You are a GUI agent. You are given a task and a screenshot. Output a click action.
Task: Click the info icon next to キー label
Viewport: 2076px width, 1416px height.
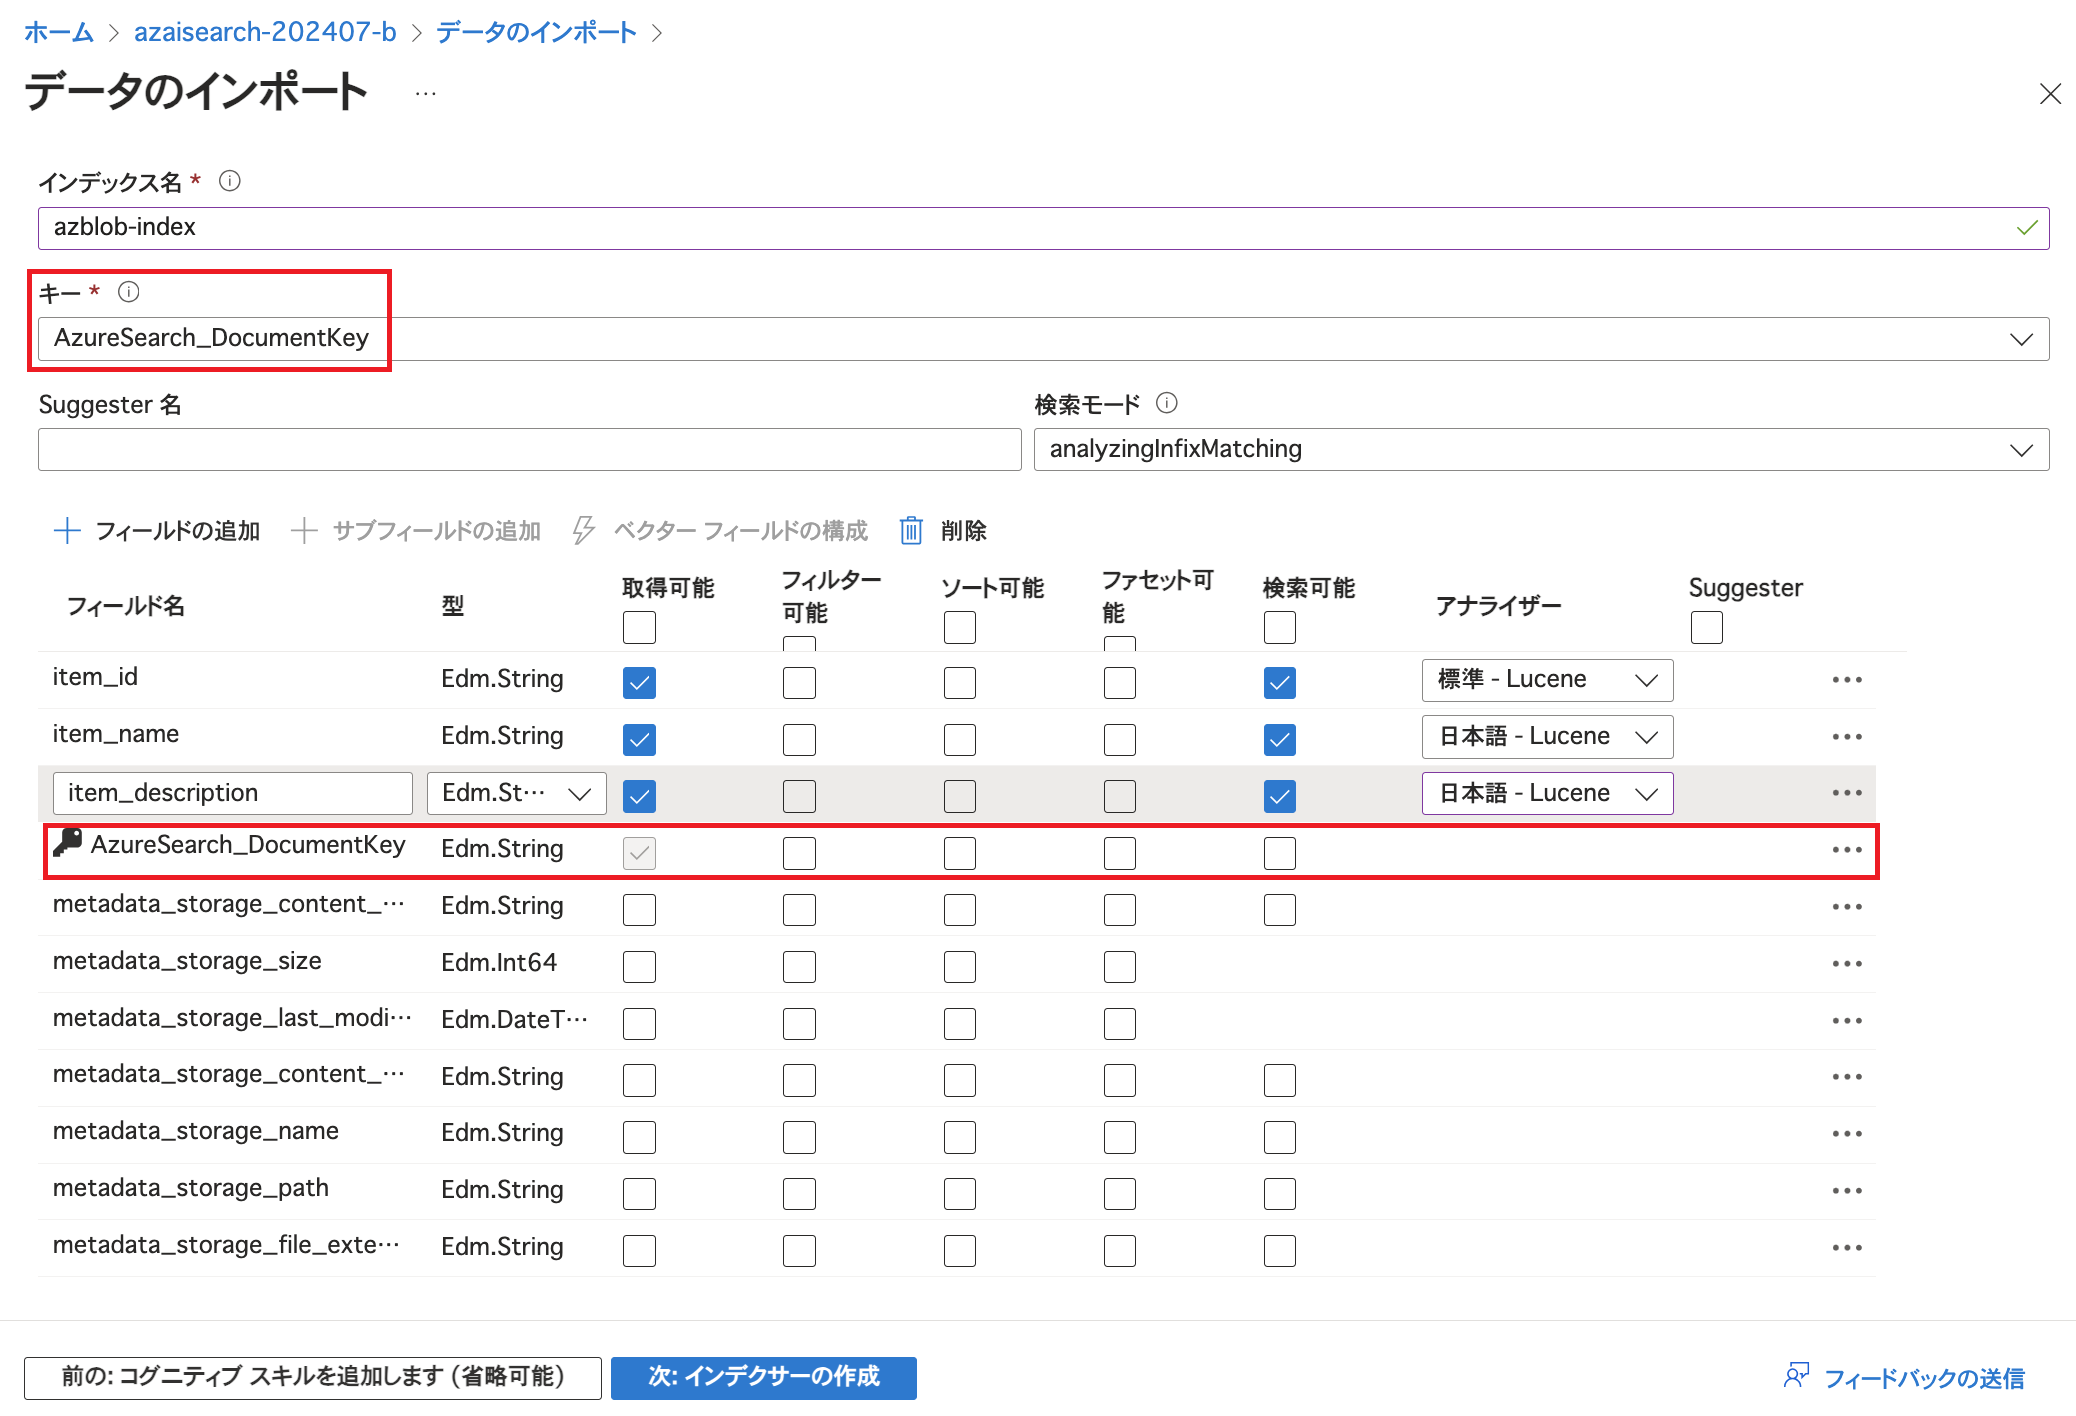tap(129, 292)
